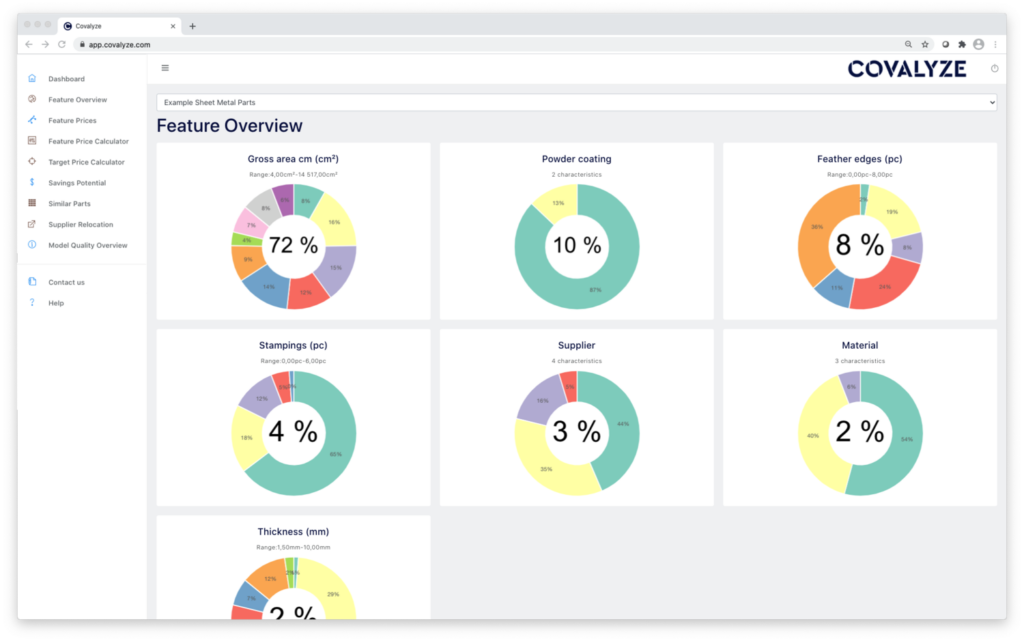
Task: Open the browser extensions puzzle icon
Action: [x=962, y=44]
